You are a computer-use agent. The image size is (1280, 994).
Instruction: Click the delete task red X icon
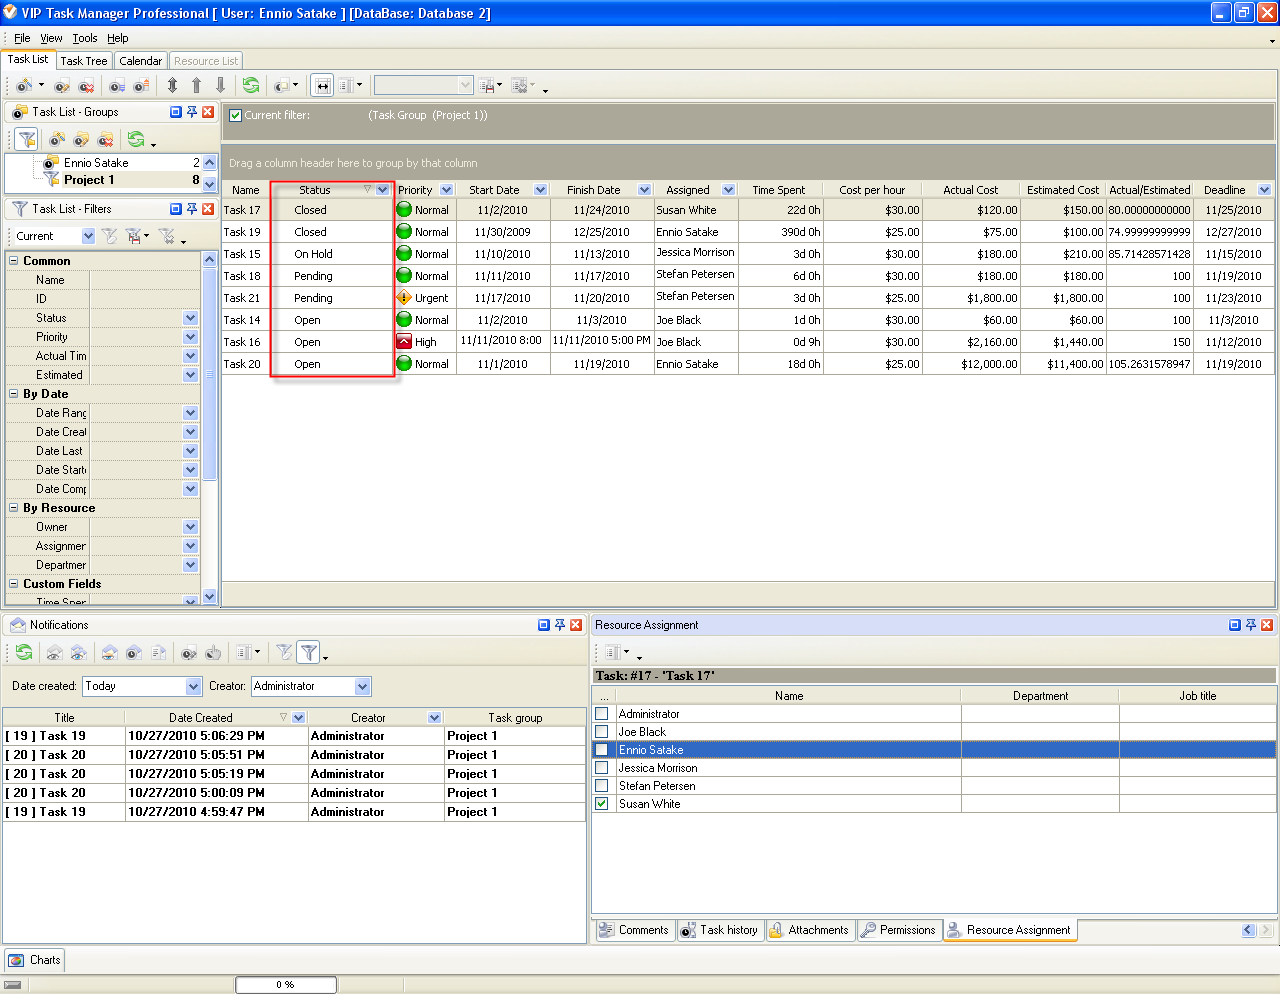84,86
